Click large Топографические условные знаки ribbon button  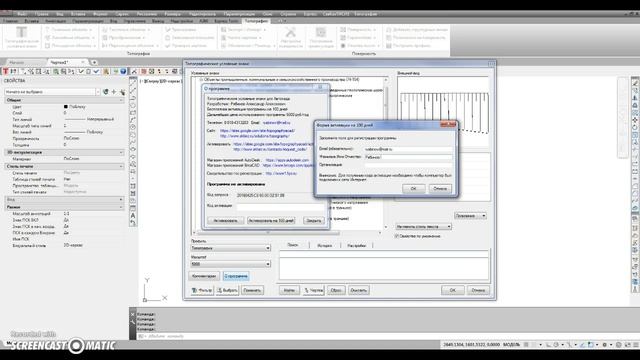[x=22, y=37]
